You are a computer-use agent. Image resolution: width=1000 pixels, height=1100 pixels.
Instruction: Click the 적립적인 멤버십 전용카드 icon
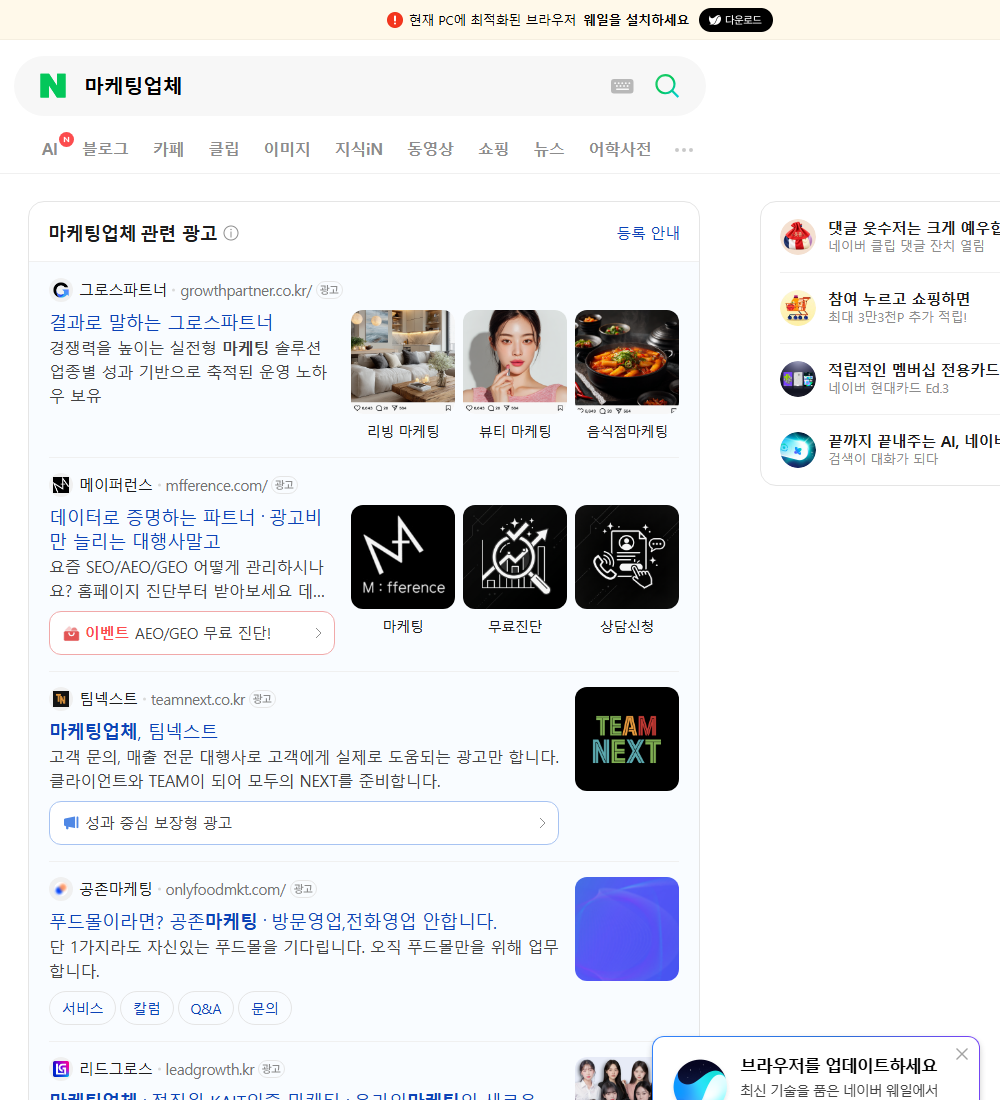pos(798,379)
